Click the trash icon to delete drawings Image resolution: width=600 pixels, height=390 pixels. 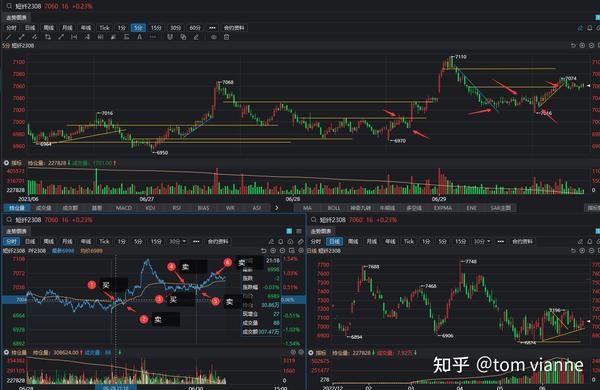227,37
